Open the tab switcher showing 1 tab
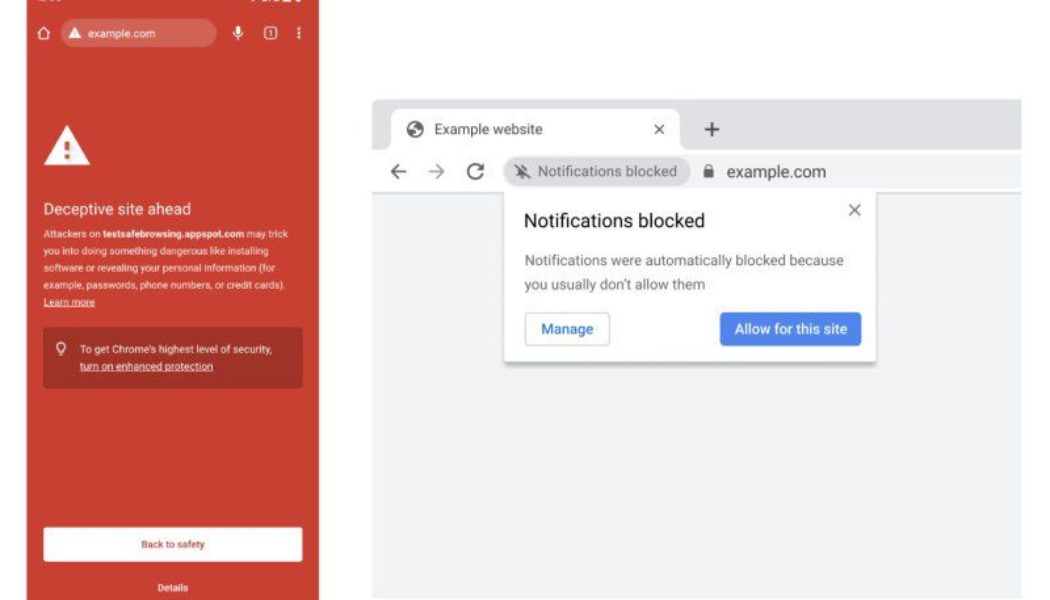 (268, 33)
